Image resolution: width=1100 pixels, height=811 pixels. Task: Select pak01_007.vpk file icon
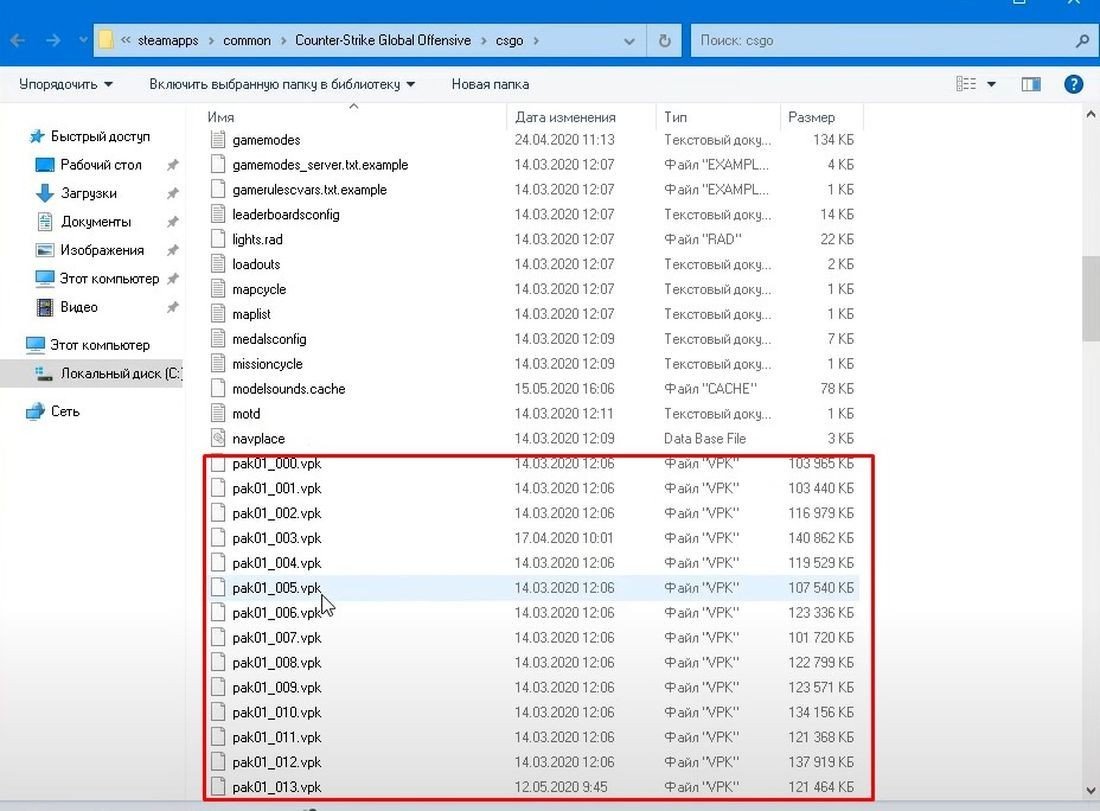(218, 638)
